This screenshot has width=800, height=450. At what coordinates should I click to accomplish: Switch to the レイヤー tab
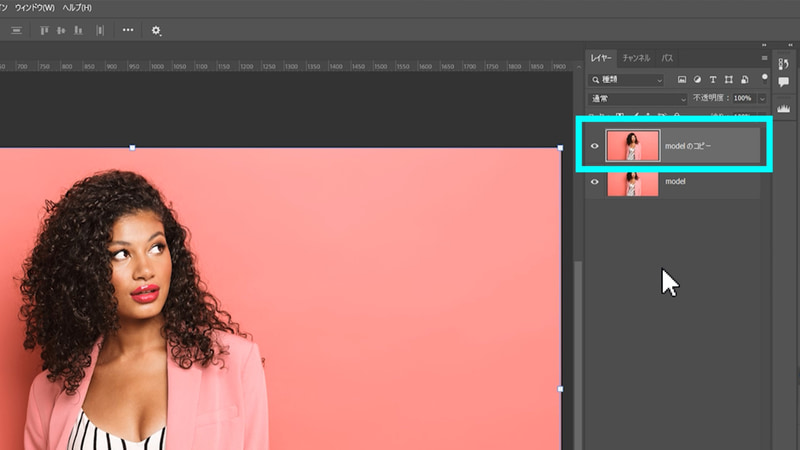[601, 58]
